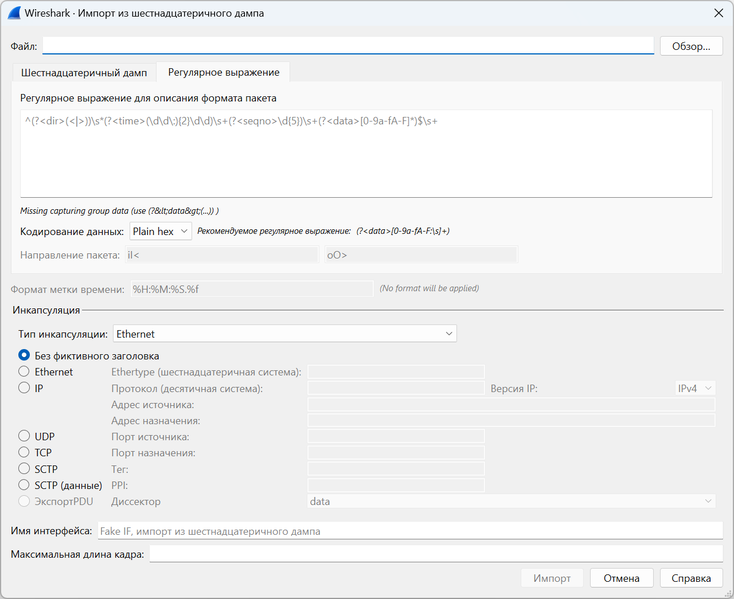Click the Wireshark fin icon in title bar
The height and width of the screenshot is (599, 734).
[14, 13]
